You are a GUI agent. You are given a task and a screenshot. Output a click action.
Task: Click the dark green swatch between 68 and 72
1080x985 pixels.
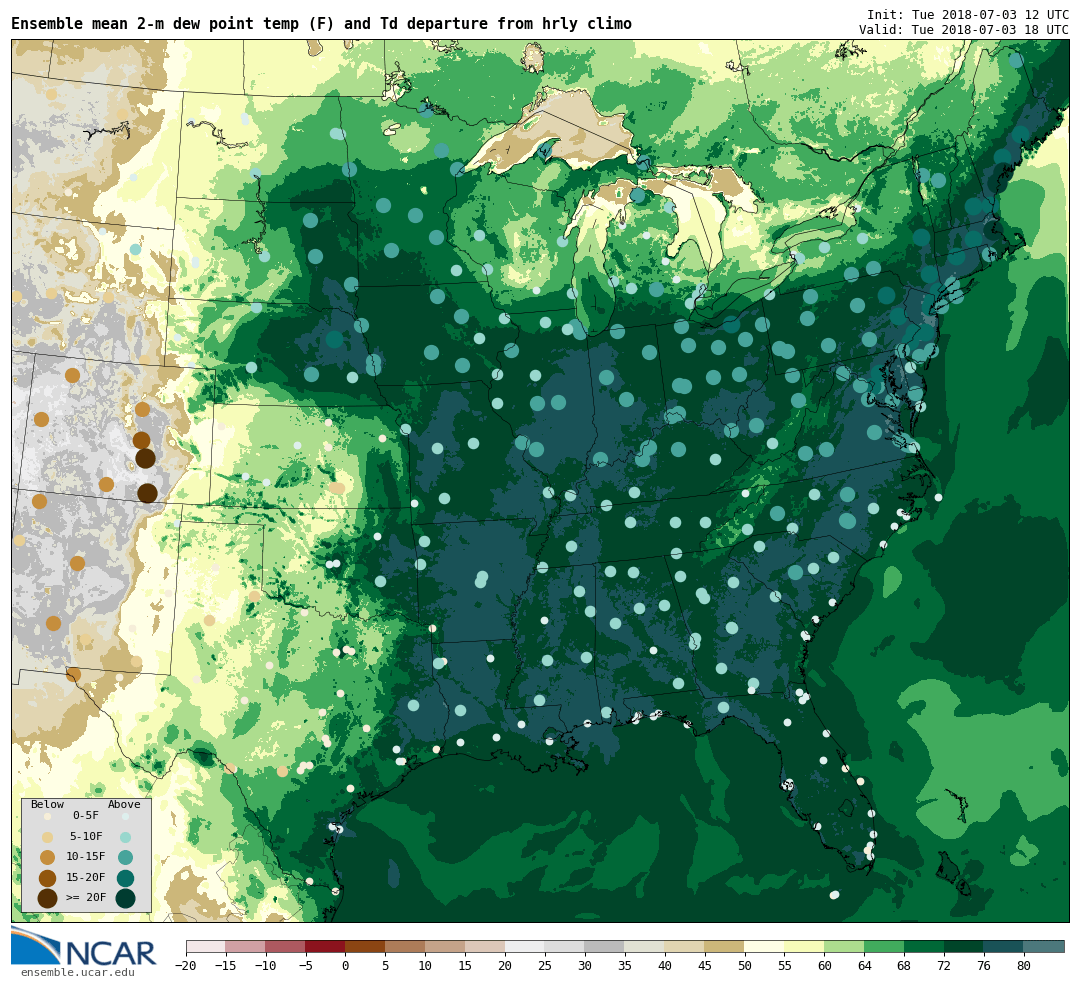[x=924, y=946]
